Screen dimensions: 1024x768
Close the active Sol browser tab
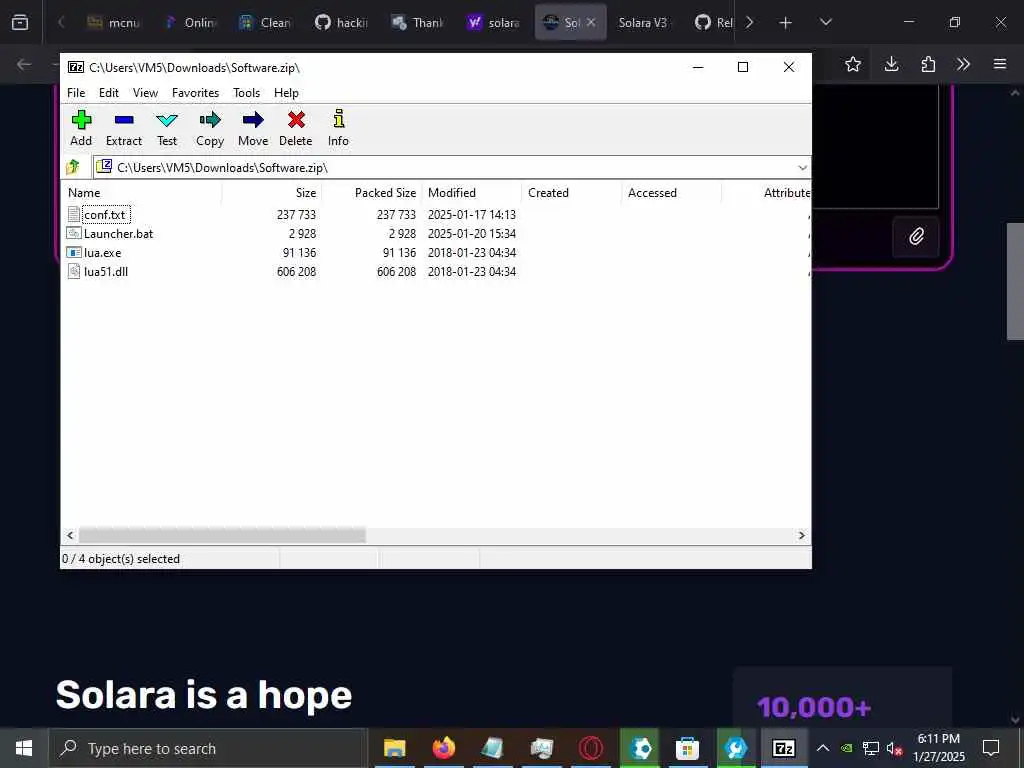click(590, 22)
